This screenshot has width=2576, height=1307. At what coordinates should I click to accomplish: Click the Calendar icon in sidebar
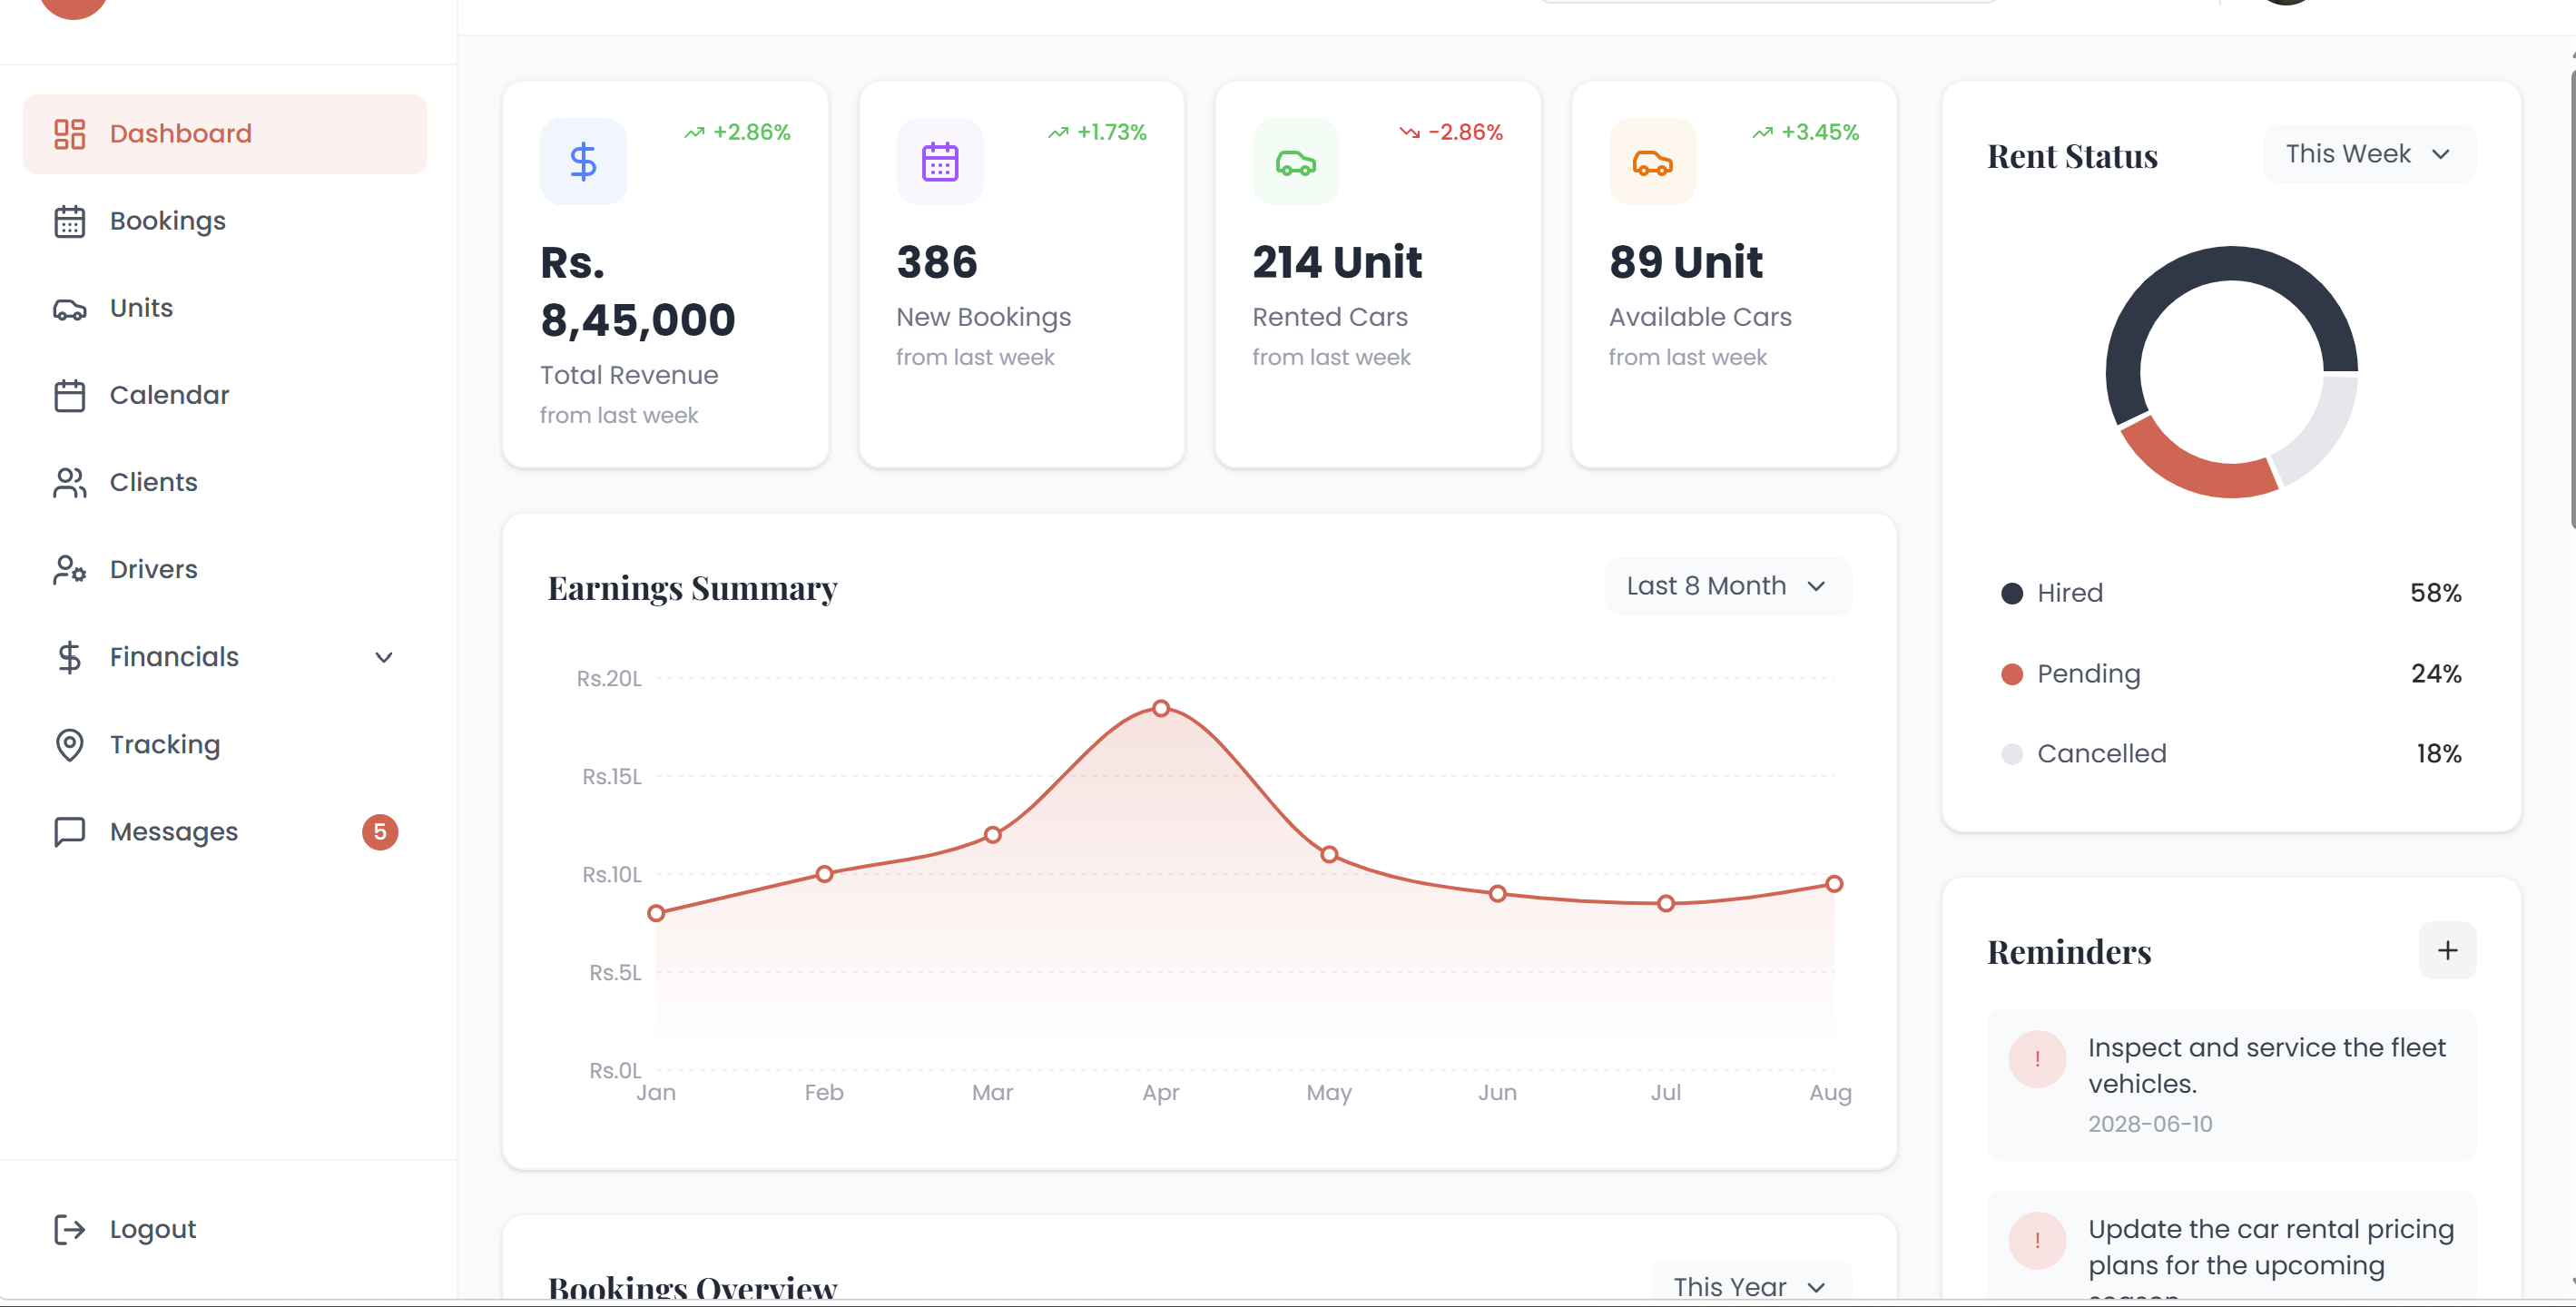coord(69,395)
